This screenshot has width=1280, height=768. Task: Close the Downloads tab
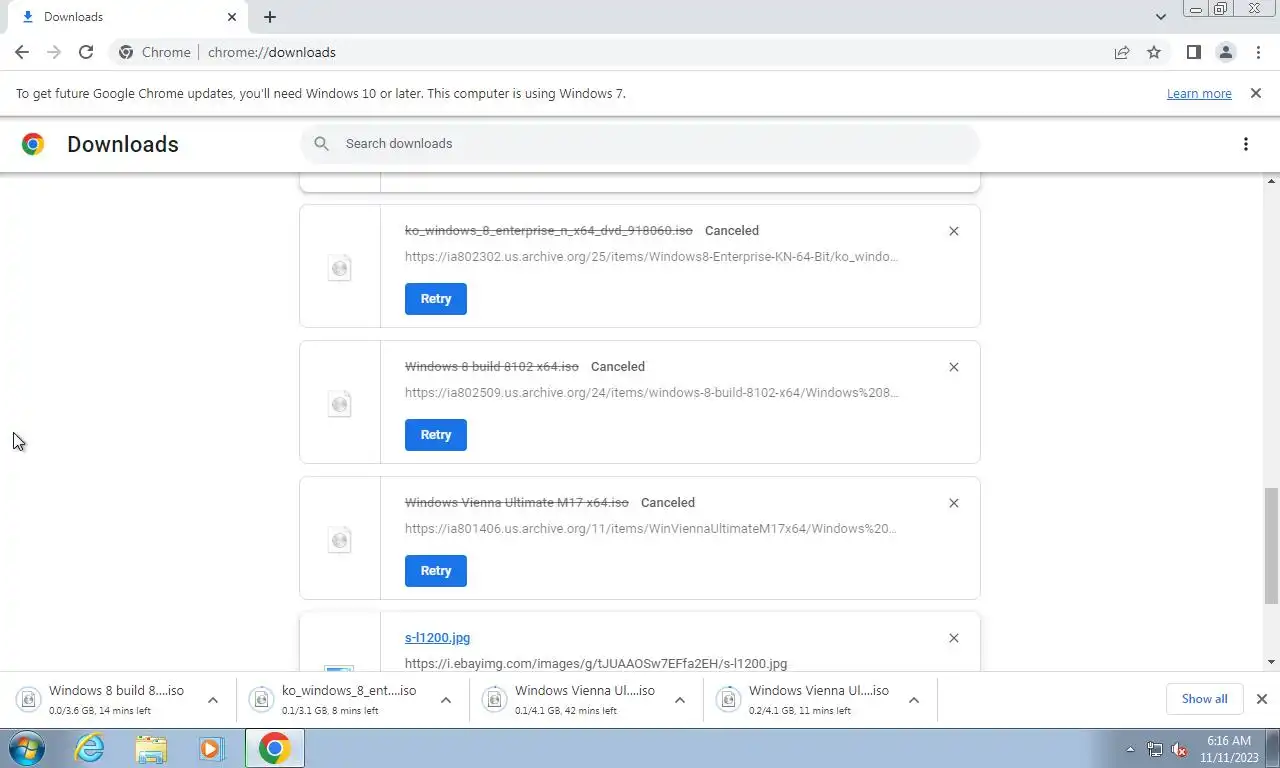click(x=232, y=17)
